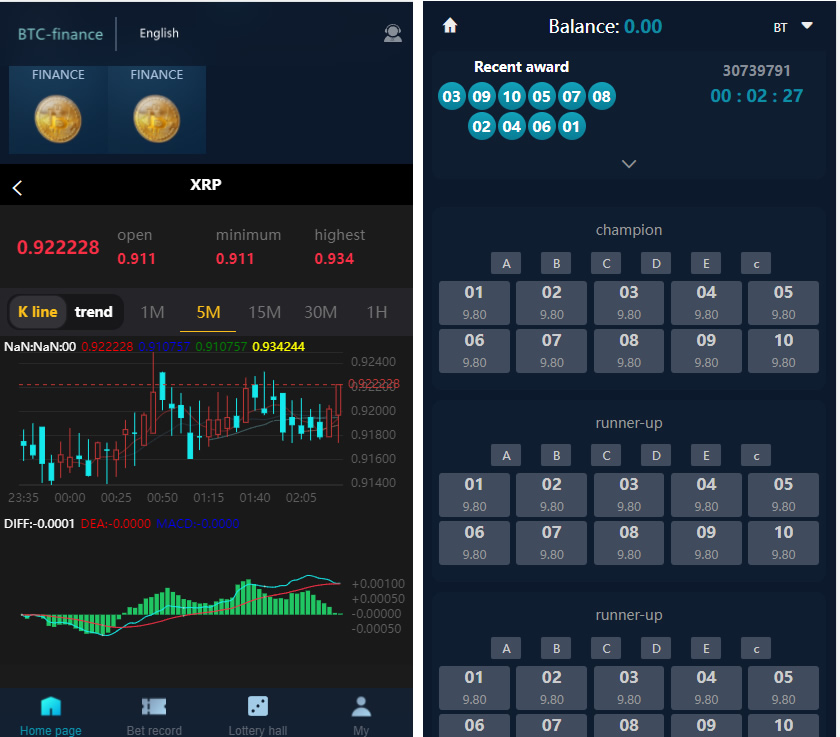Open Bet record ticket icon
This screenshot has height=737, width=840.
154,707
